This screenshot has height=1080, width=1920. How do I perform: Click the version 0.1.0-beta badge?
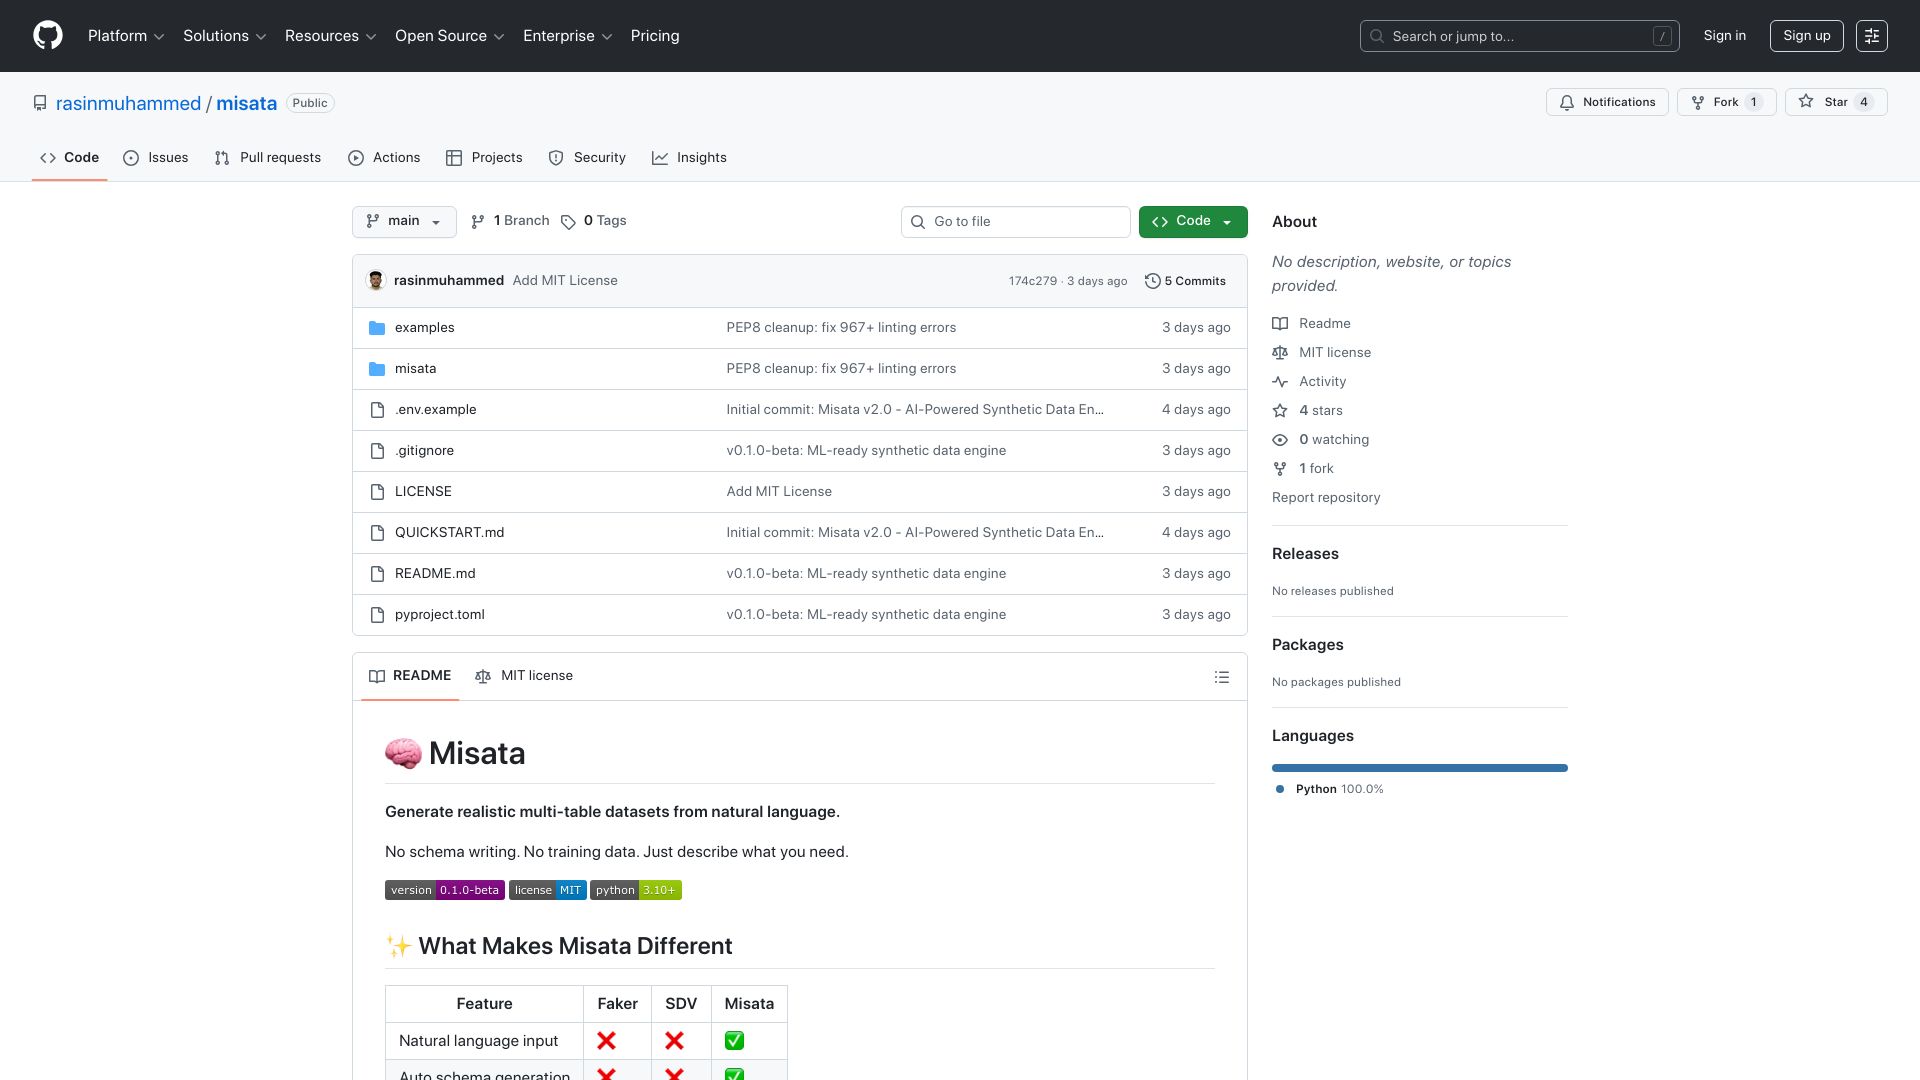(x=445, y=890)
